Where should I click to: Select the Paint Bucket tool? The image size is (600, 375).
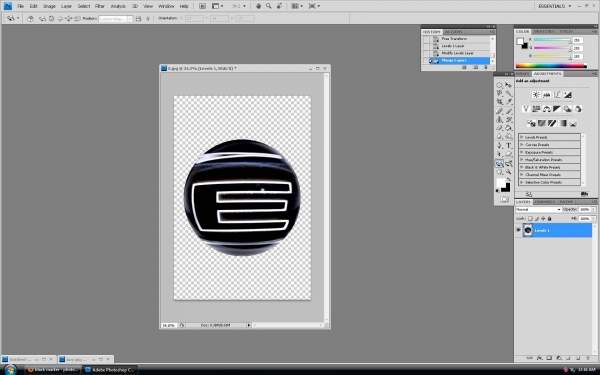point(509,128)
